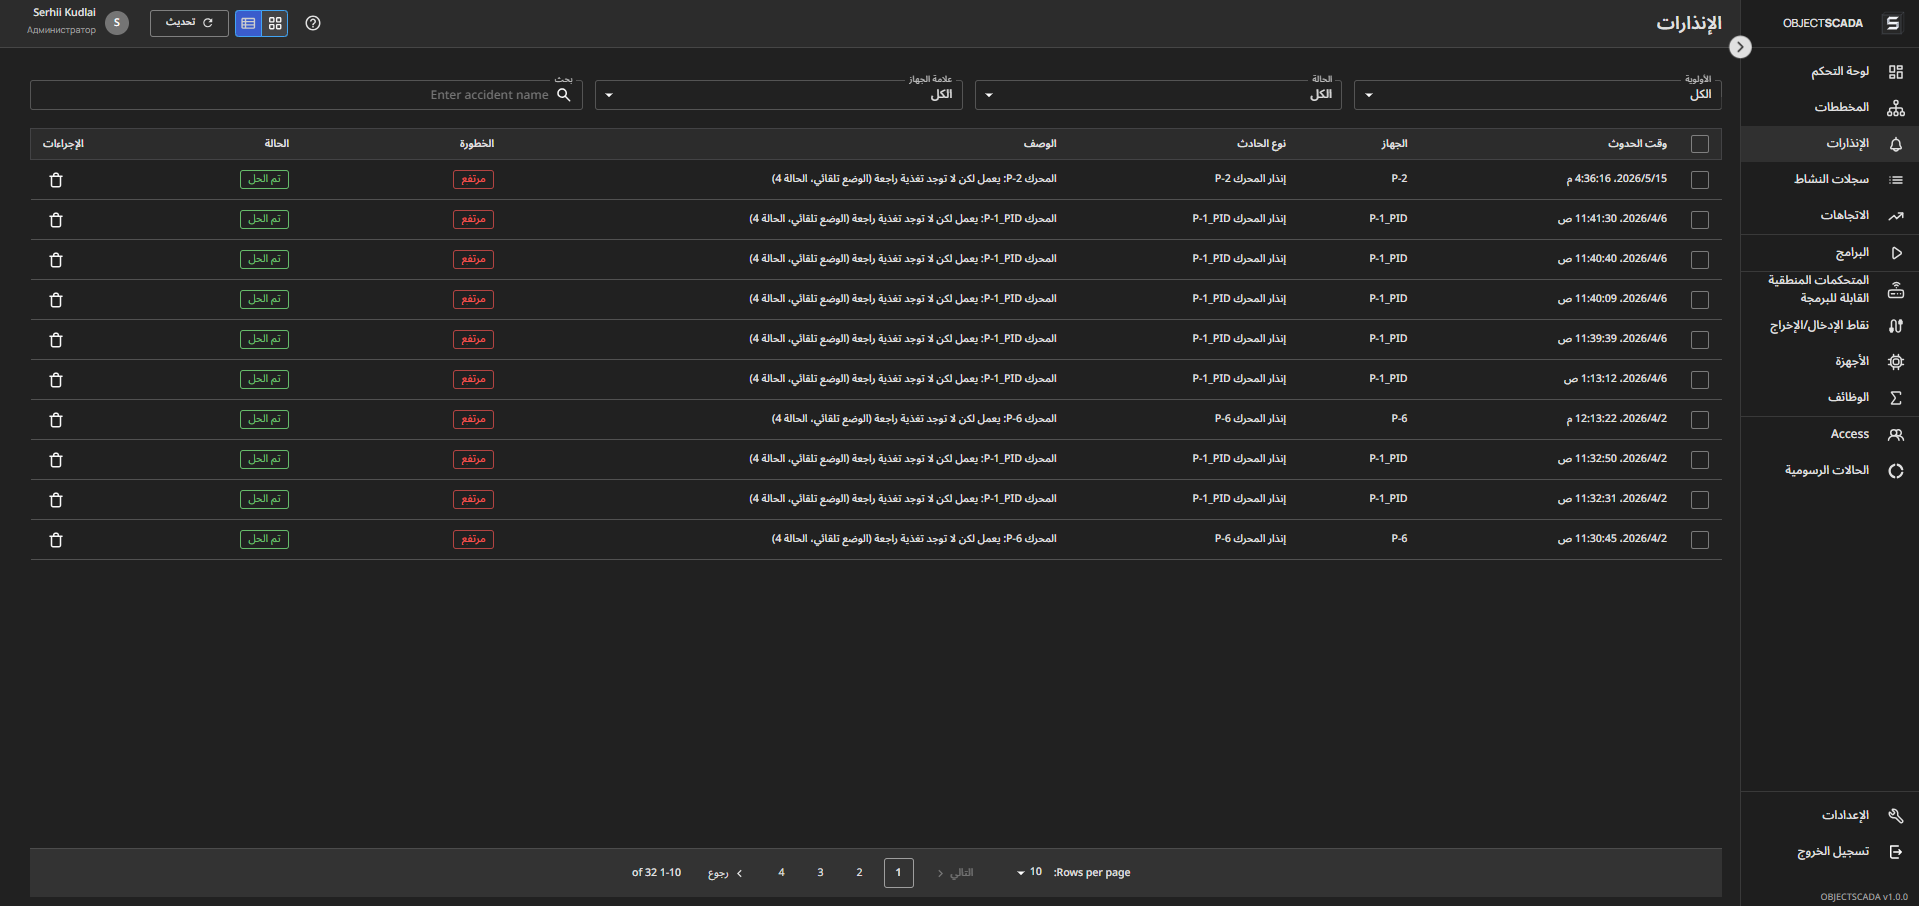The height and width of the screenshot is (906, 1919).
Task: Check the alarm row at 11:32:50
Action: pos(1699,460)
